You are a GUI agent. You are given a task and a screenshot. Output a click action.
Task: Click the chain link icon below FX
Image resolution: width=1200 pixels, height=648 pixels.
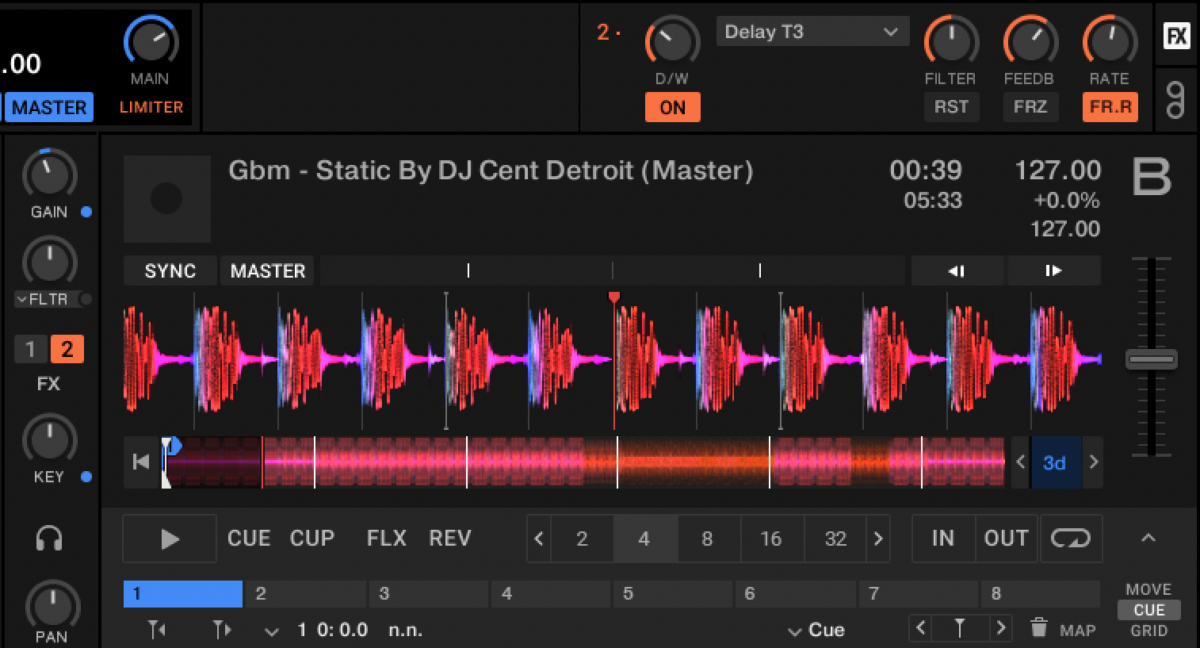1176,99
